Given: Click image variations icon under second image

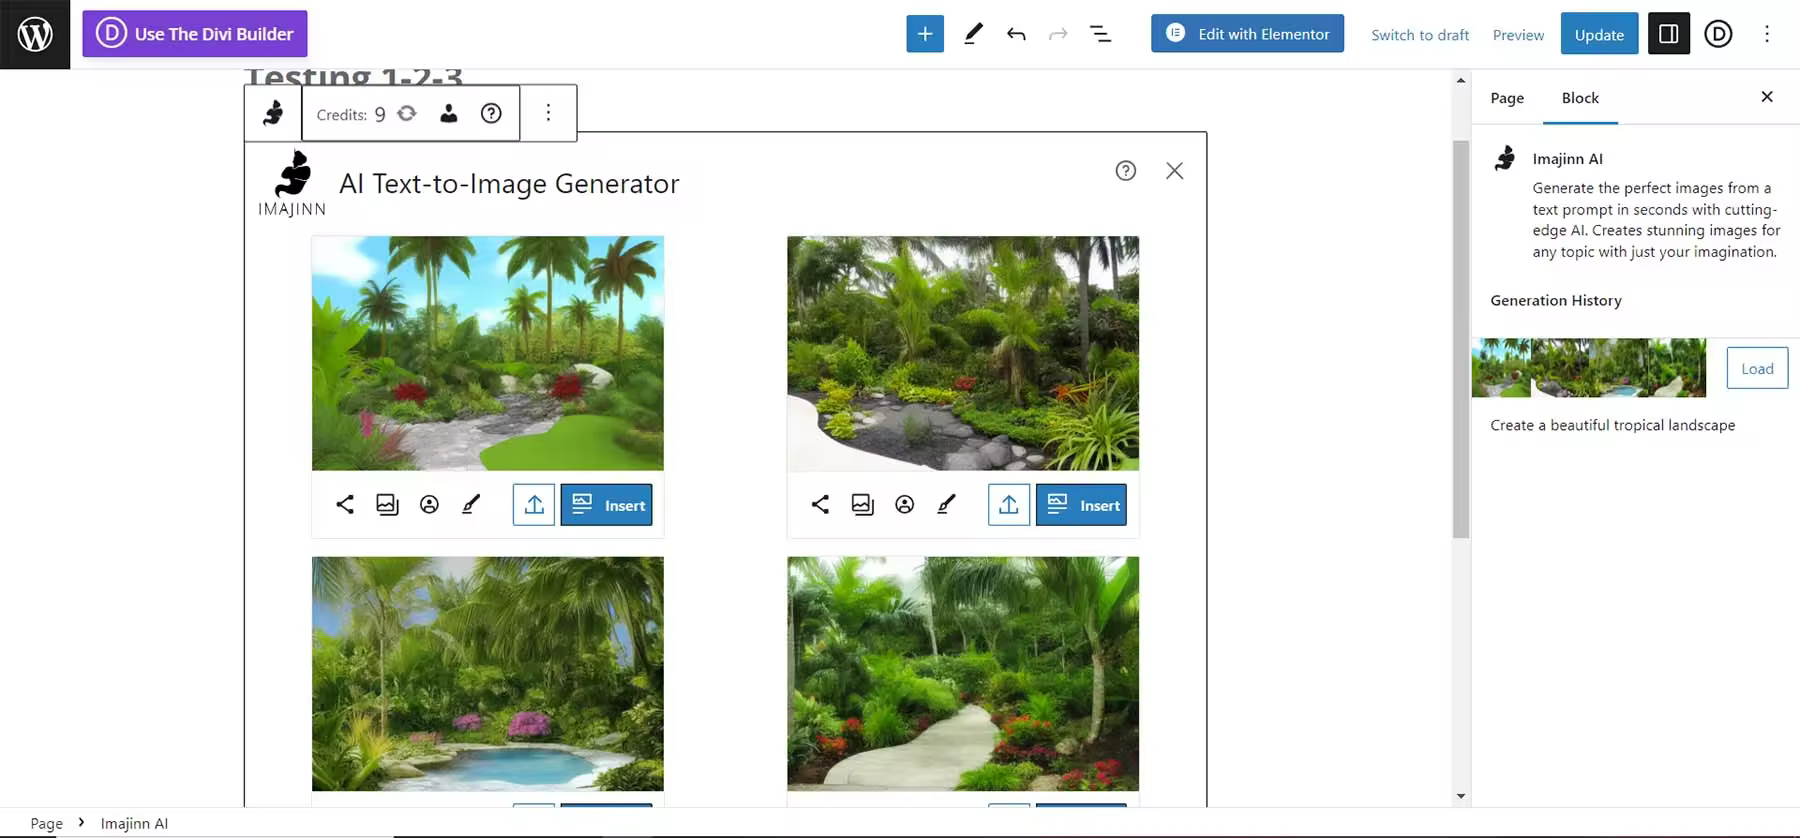Looking at the screenshot, I should pyautogui.click(x=862, y=504).
